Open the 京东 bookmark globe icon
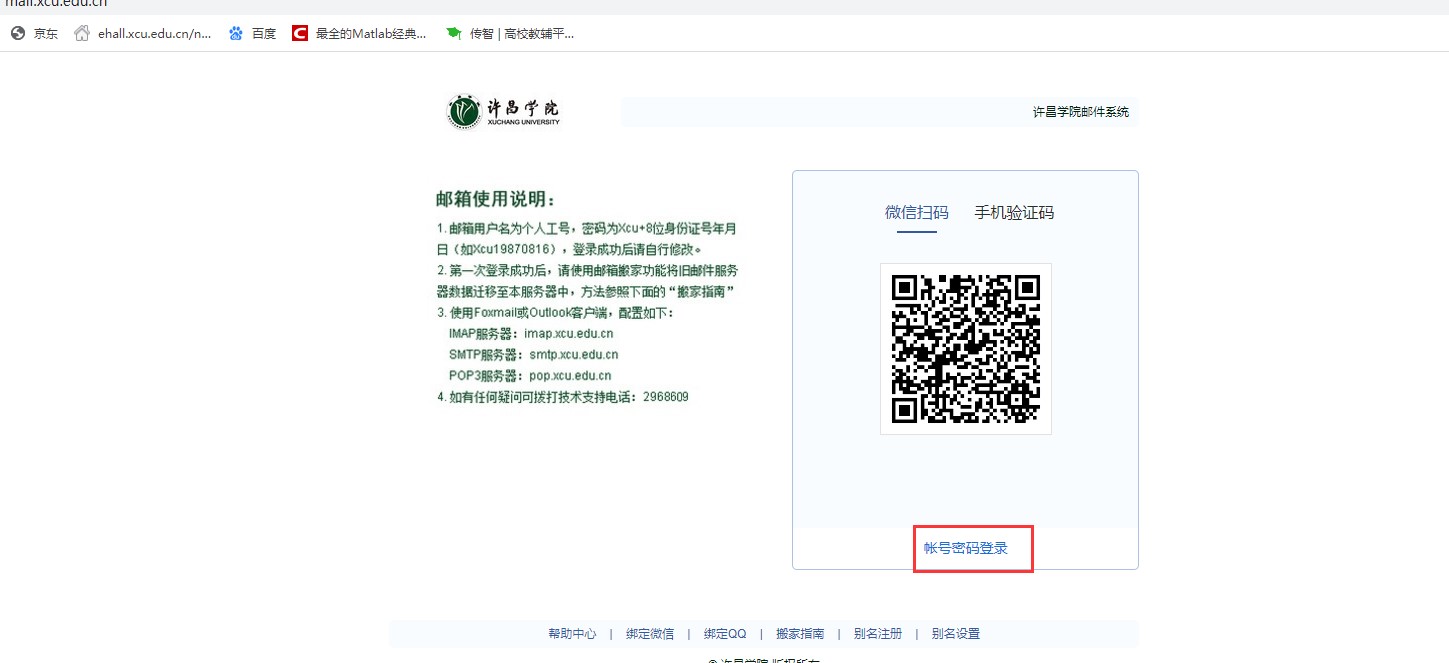Viewport: 1449px width, 663px height. 17,34
